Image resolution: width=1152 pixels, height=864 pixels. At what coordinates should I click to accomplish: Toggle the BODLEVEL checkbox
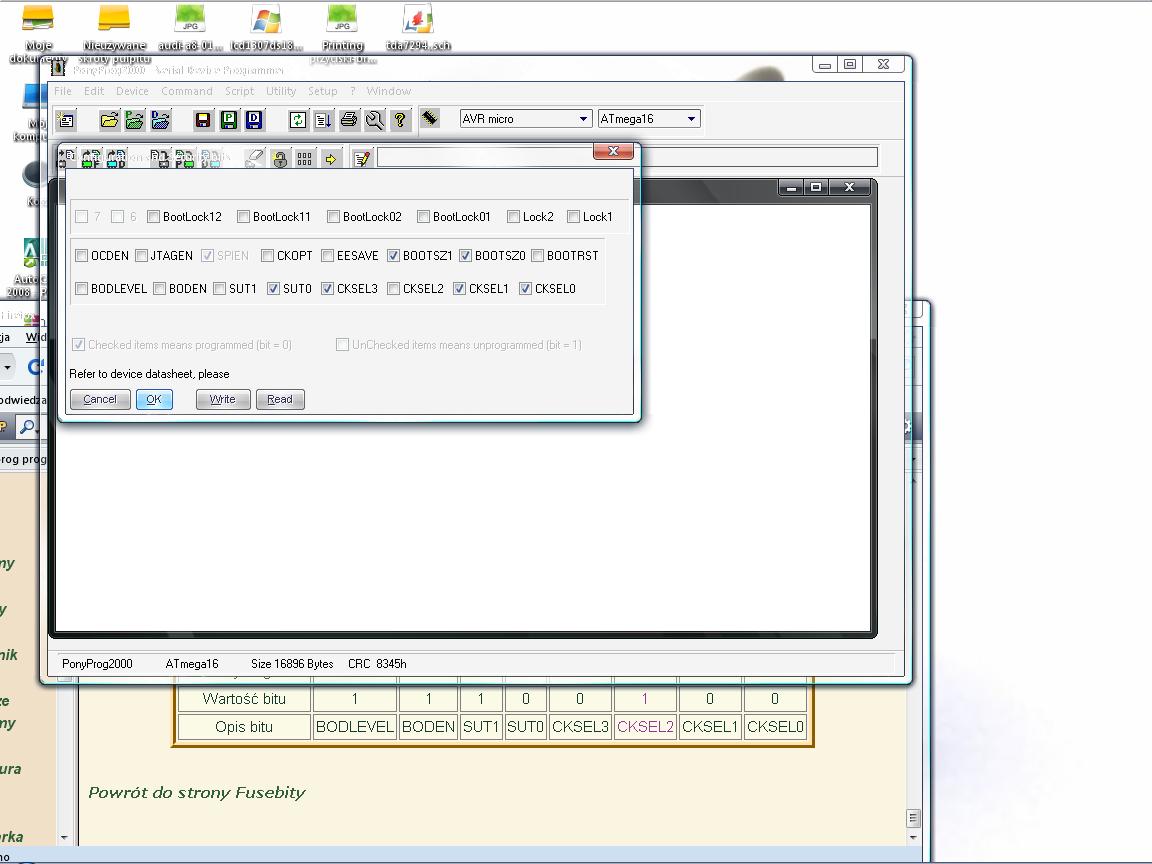coord(82,289)
